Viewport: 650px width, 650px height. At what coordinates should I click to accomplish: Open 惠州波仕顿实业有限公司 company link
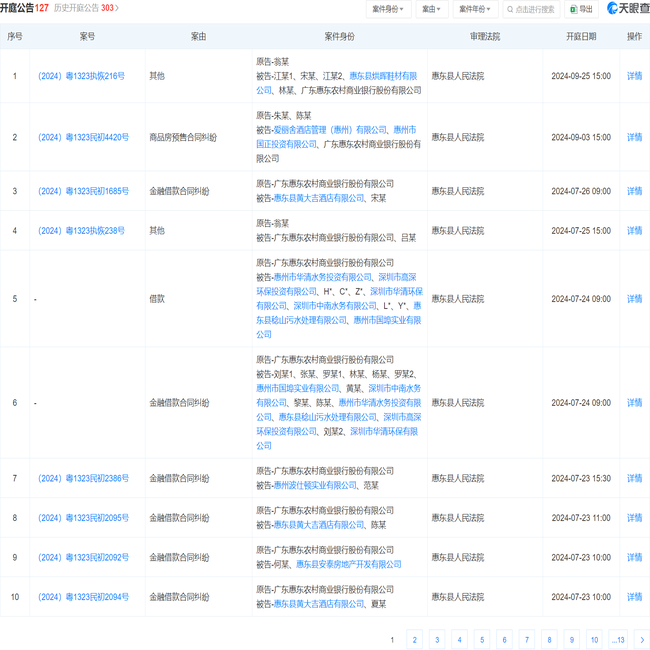pos(315,485)
